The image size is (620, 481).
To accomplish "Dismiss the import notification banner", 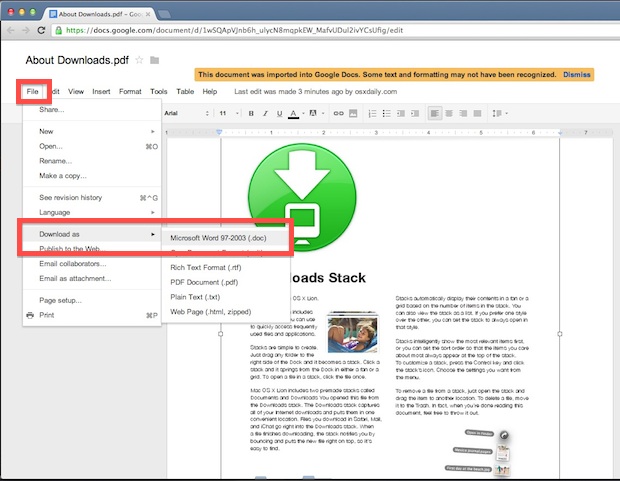I will tap(577, 74).
